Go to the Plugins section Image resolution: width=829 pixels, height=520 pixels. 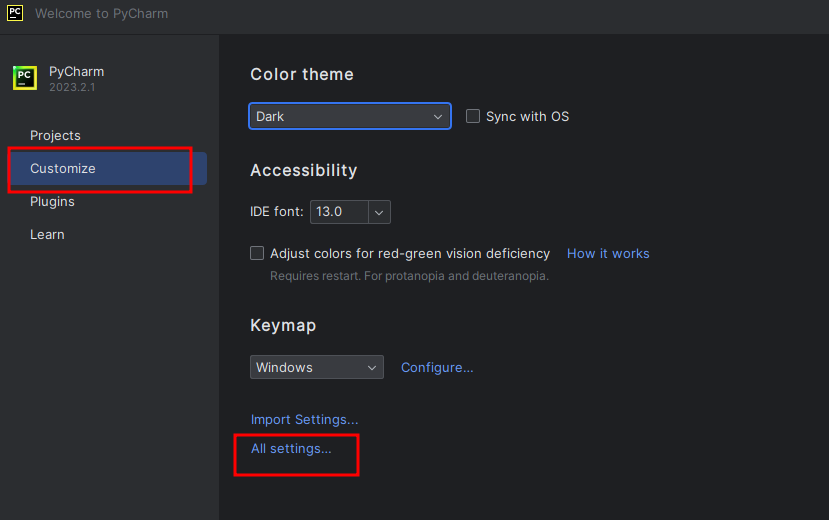(x=52, y=202)
